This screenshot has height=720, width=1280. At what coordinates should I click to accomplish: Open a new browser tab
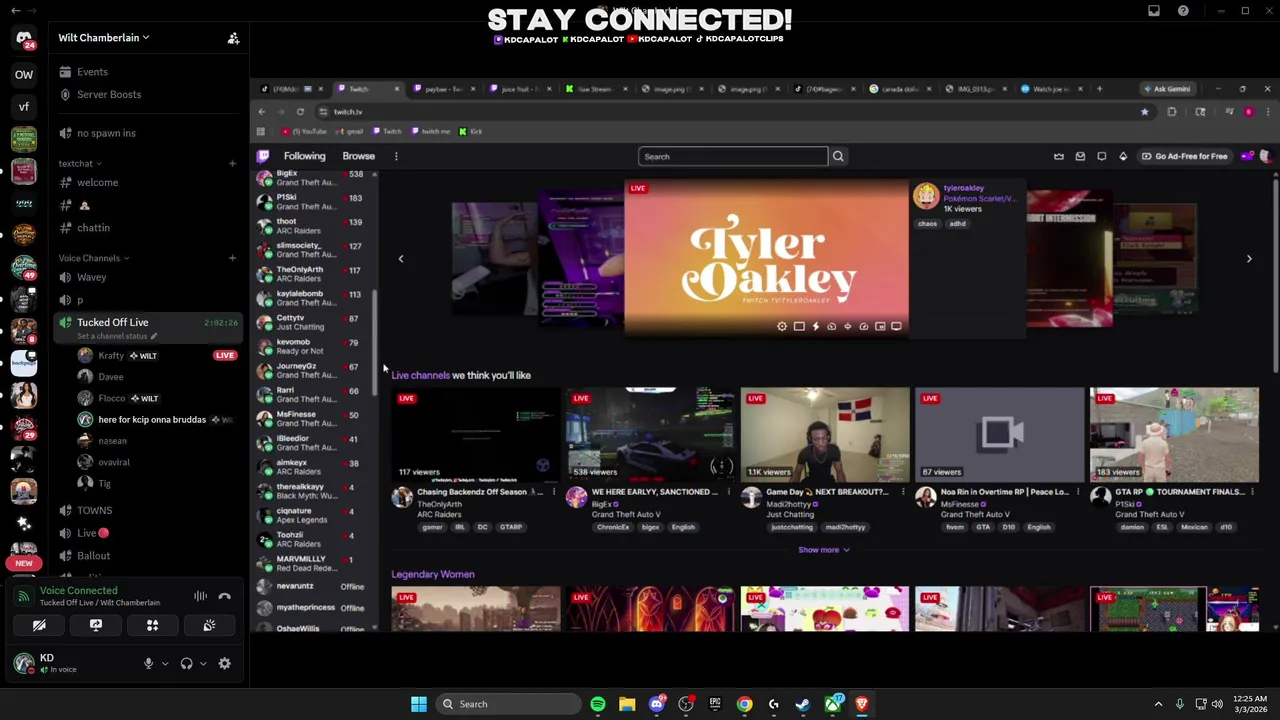[x=1099, y=89]
